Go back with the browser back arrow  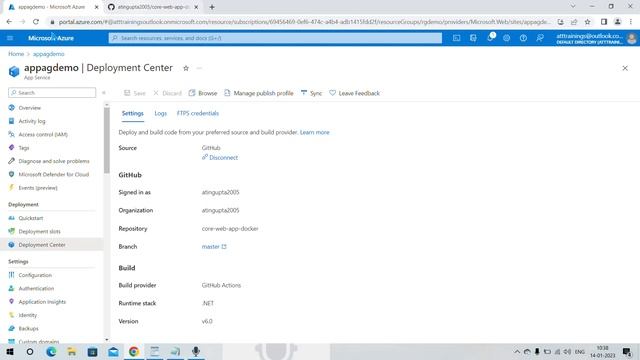point(9,22)
